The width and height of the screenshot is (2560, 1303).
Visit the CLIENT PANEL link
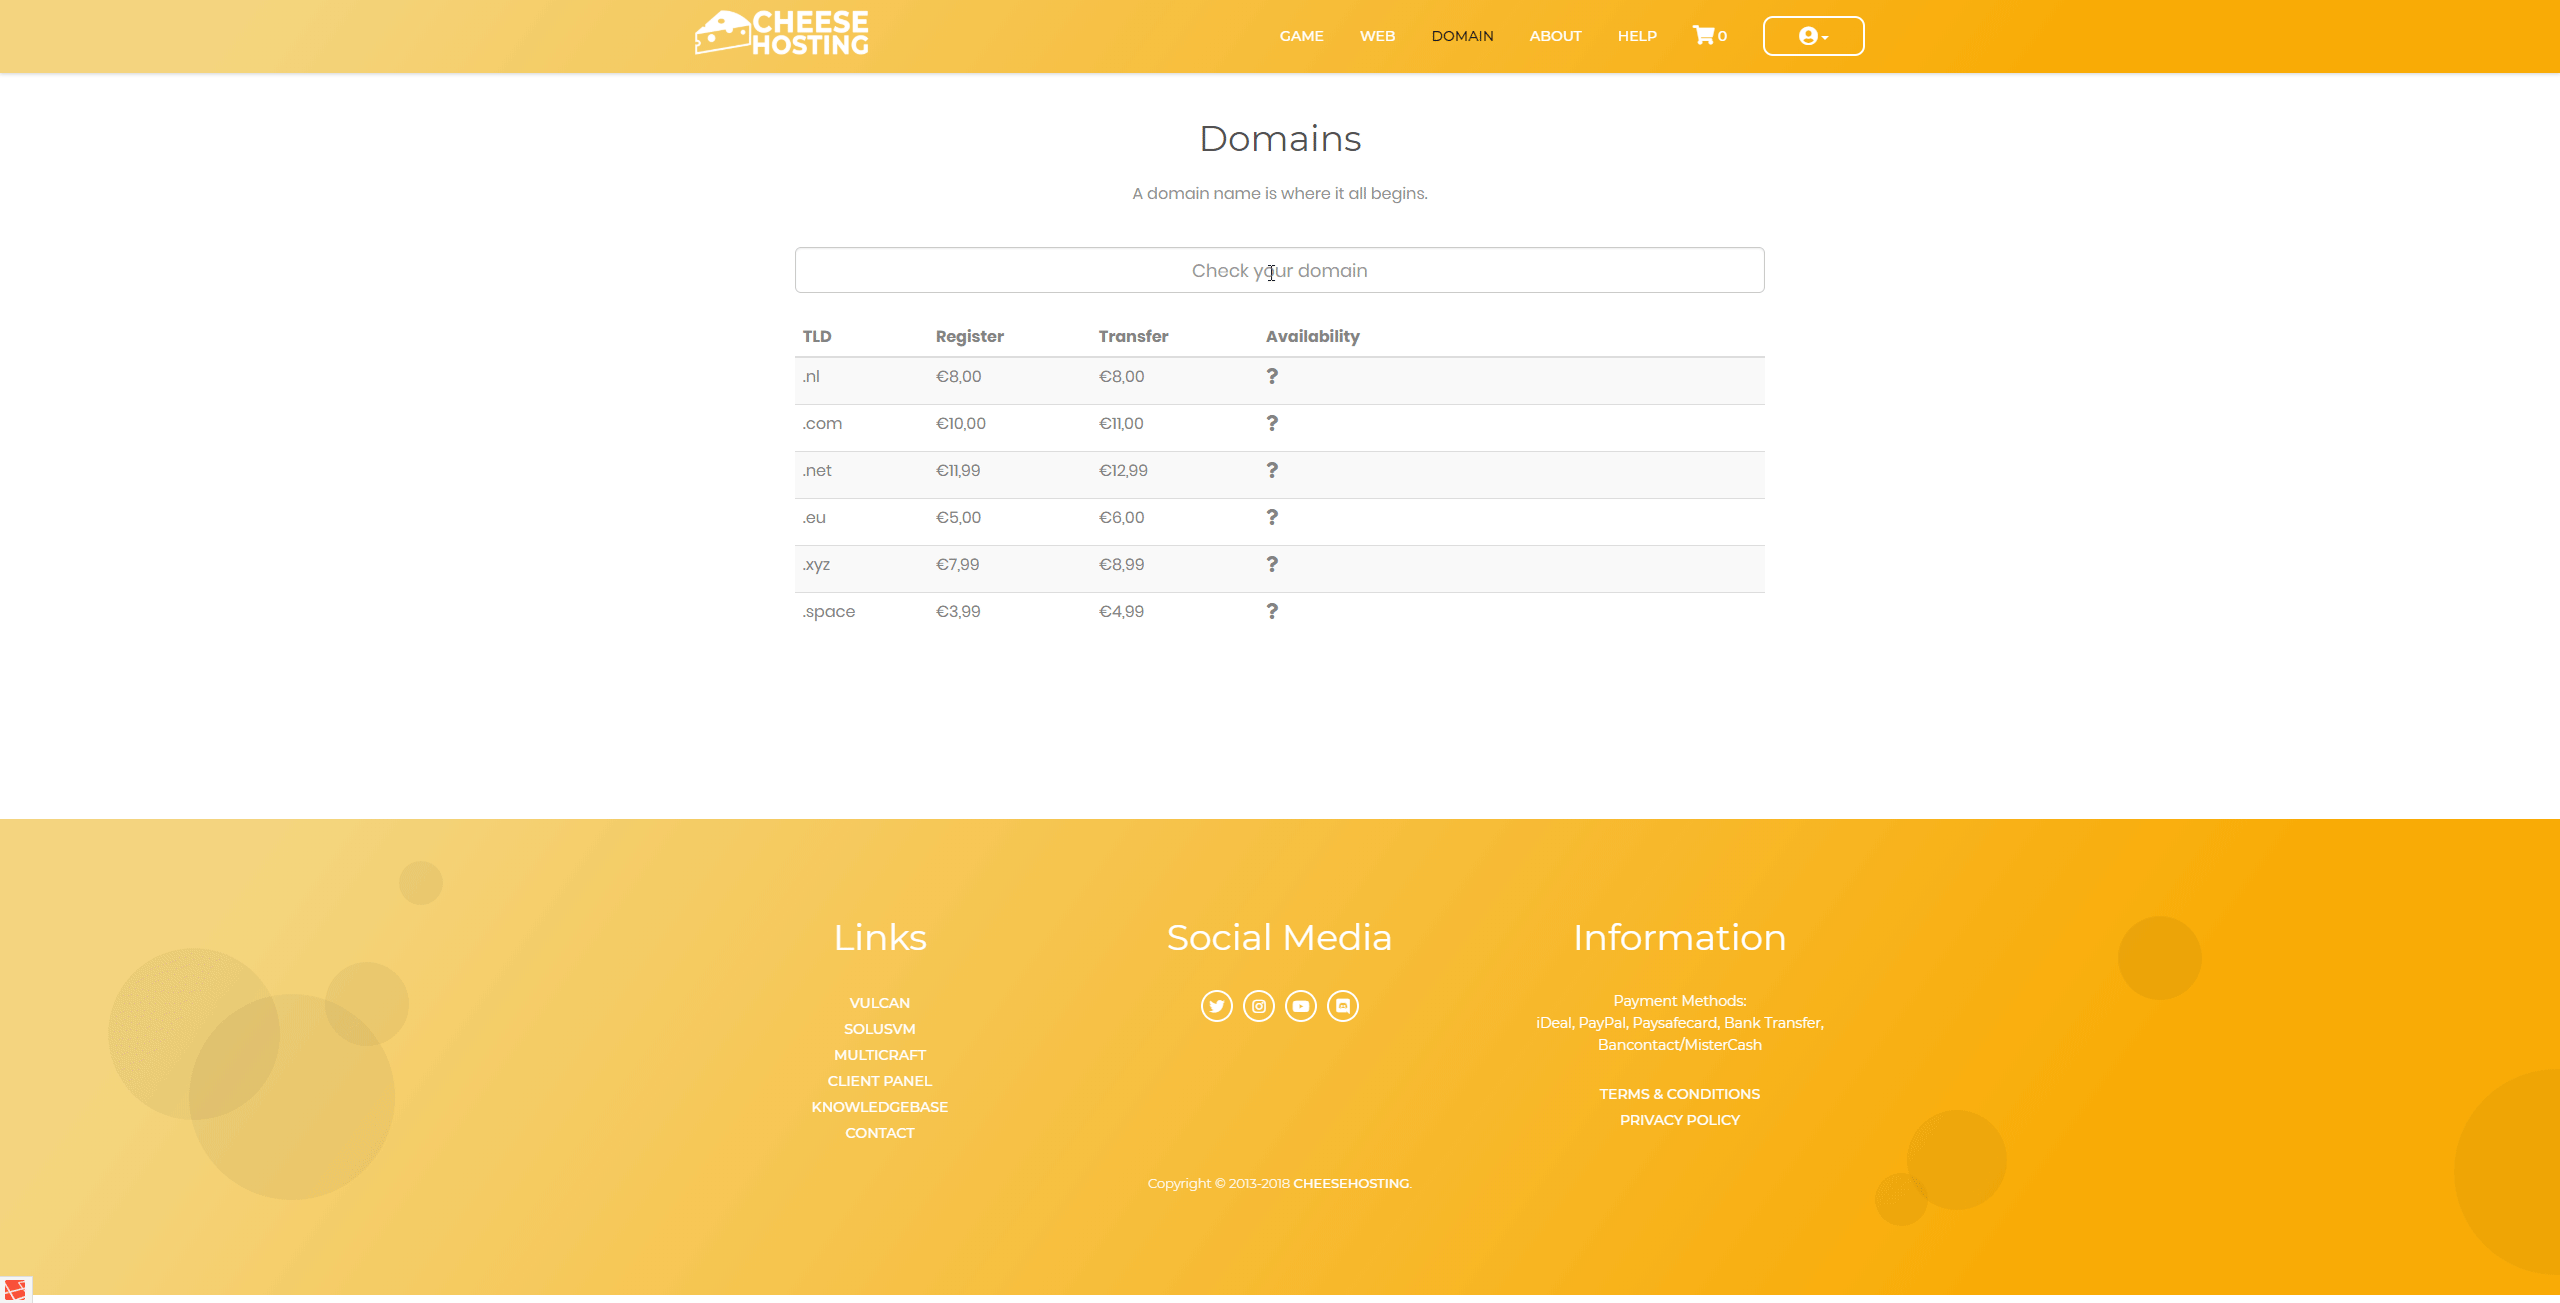click(879, 1081)
